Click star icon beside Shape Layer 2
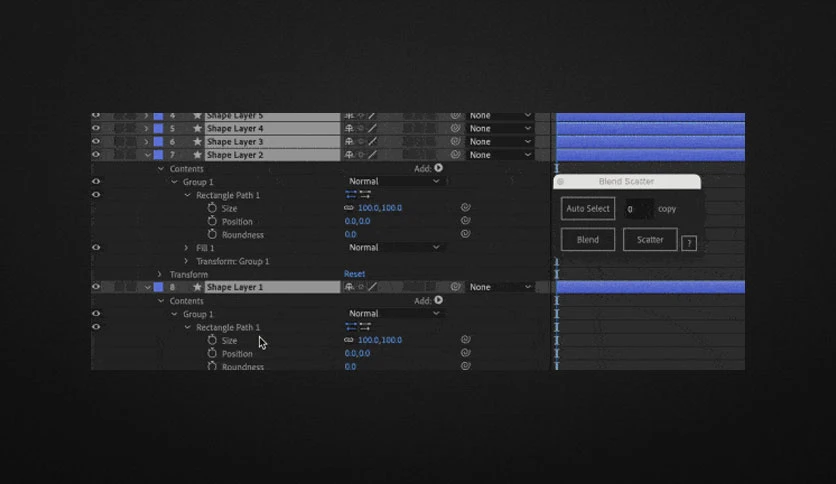This screenshot has height=484, width=836. tap(197, 155)
